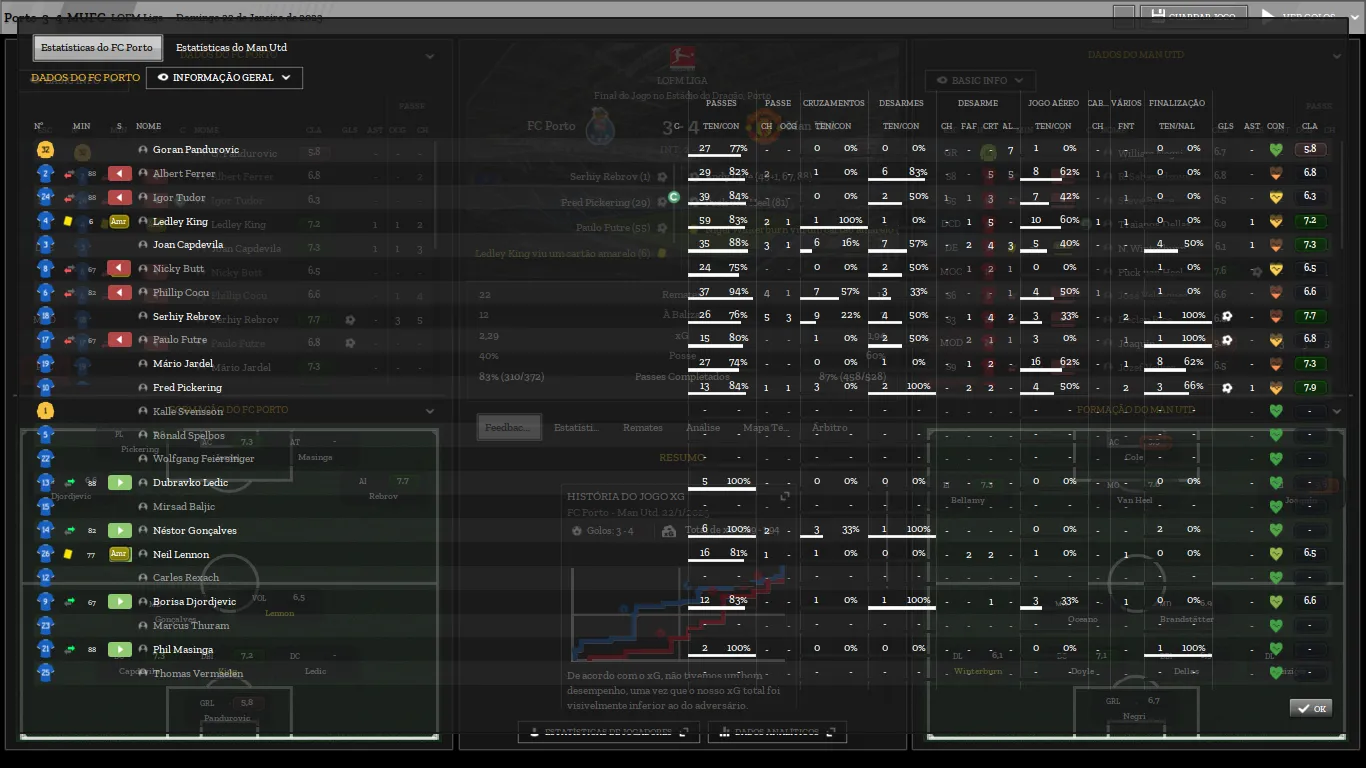Select the Estatísticas do FC Porto tab
Image resolution: width=1366 pixels, height=768 pixels.
[x=96, y=48]
